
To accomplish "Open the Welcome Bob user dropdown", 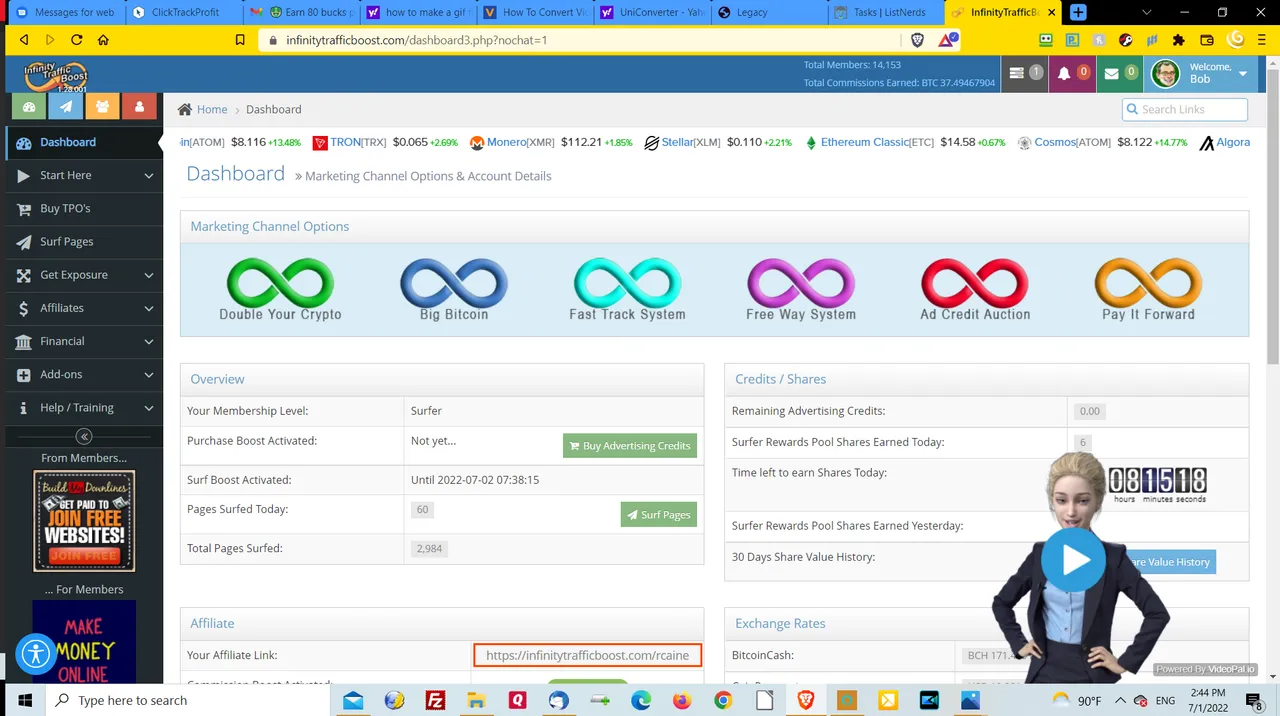I will pyautogui.click(x=1200, y=74).
